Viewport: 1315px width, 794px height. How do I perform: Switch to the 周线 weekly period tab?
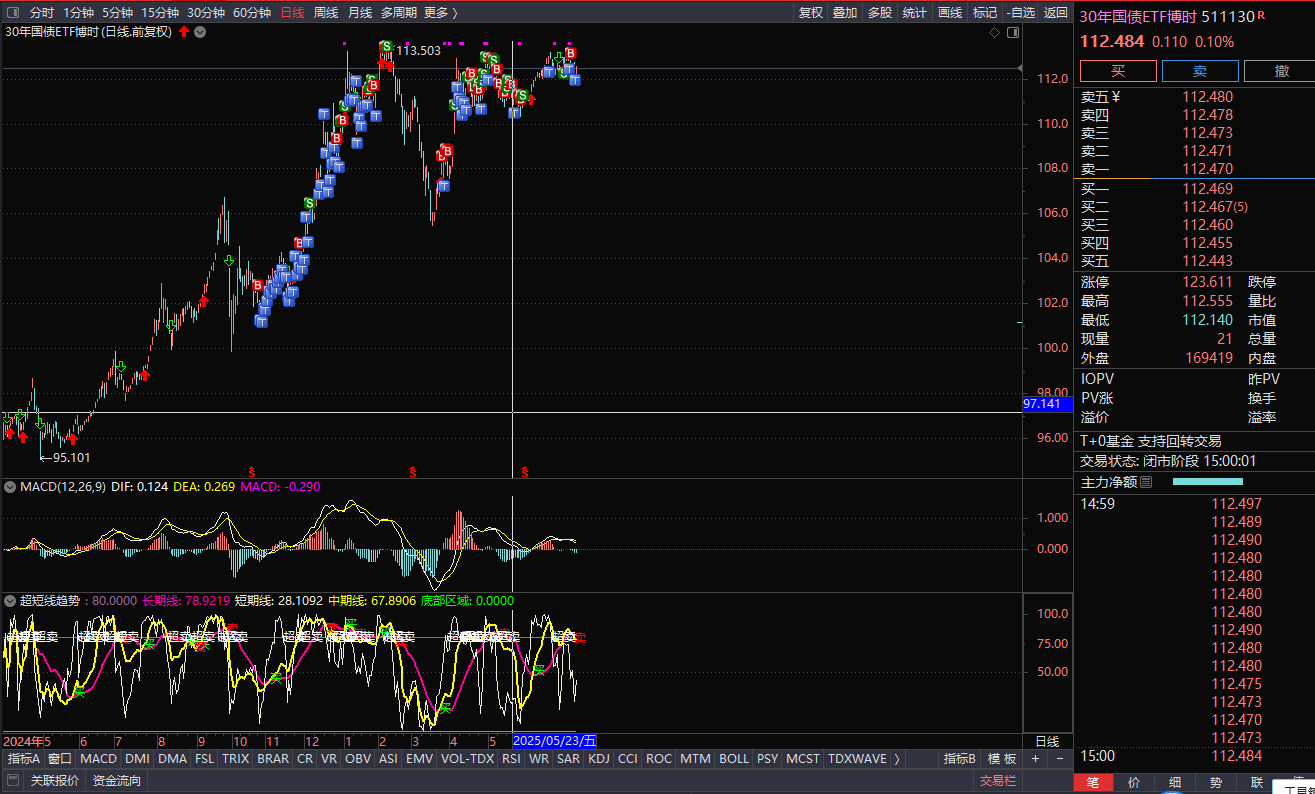coord(326,12)
